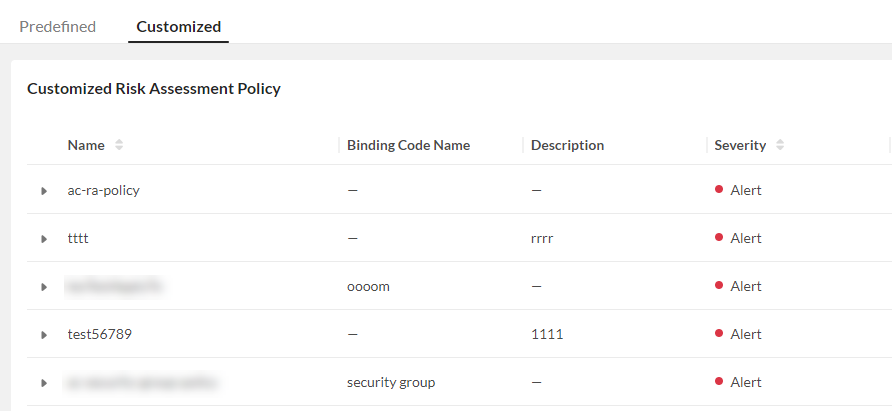Viewport: 892px width, 411px height.
Task: Expand the row bound to oooom
Action: (43, 287)
